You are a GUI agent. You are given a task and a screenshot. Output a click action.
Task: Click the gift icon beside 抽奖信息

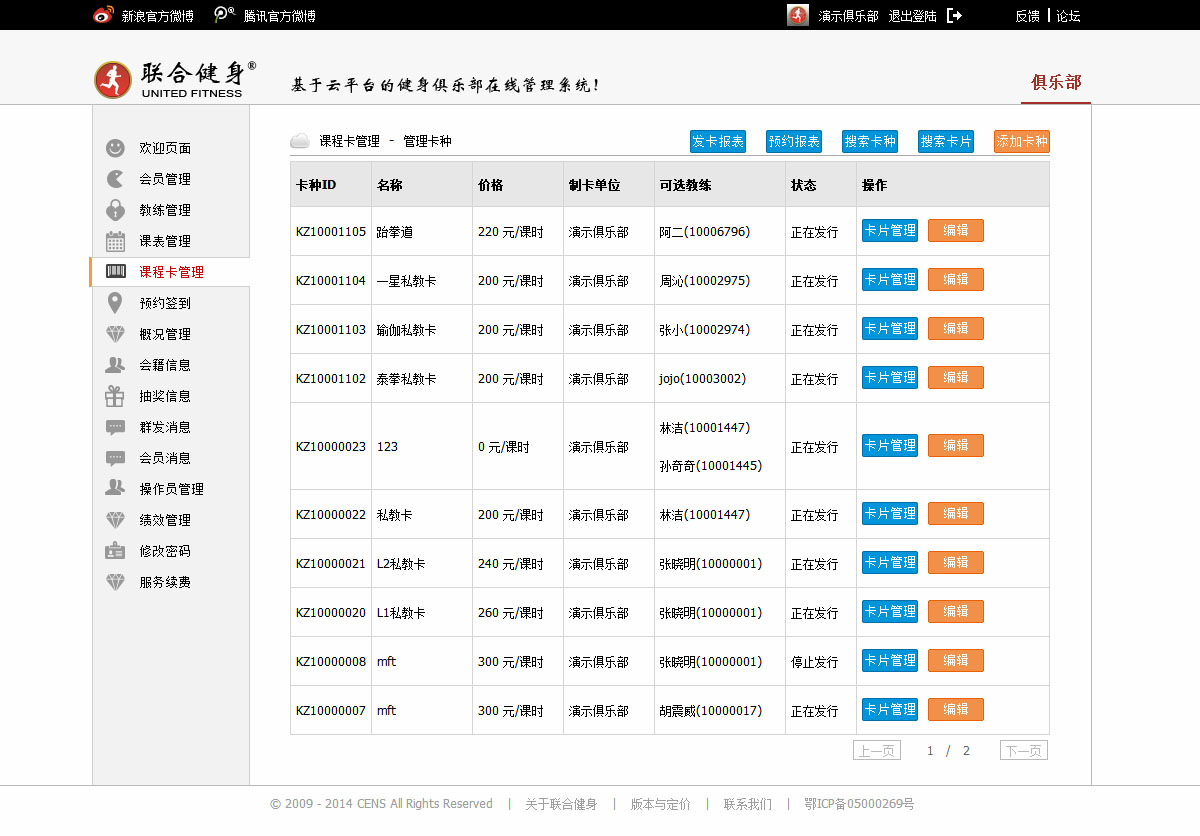tap(116, 396)
